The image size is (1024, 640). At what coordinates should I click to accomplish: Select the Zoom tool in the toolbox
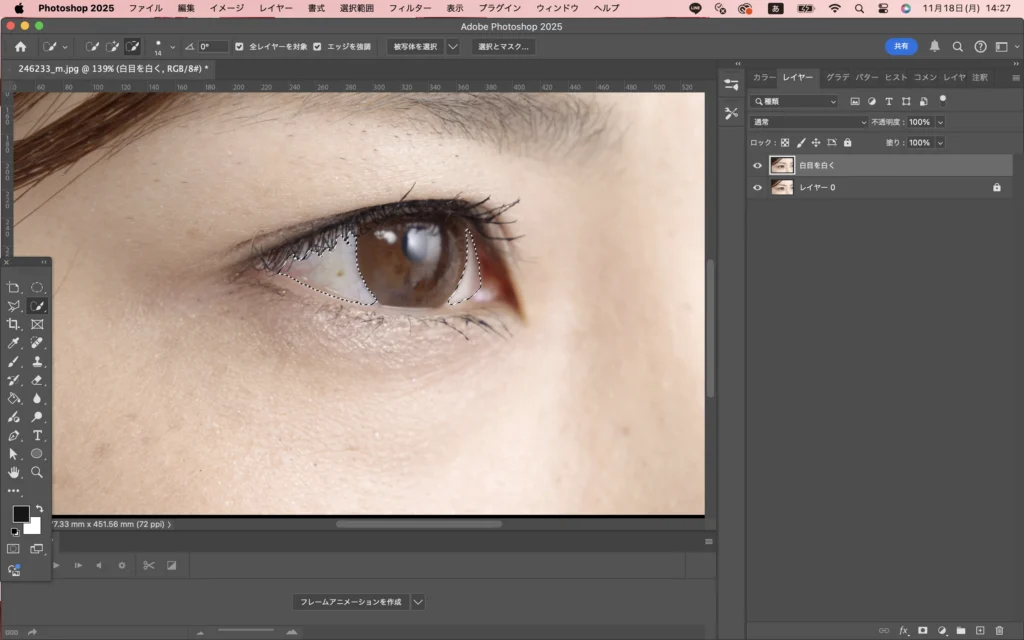[37, 472]
